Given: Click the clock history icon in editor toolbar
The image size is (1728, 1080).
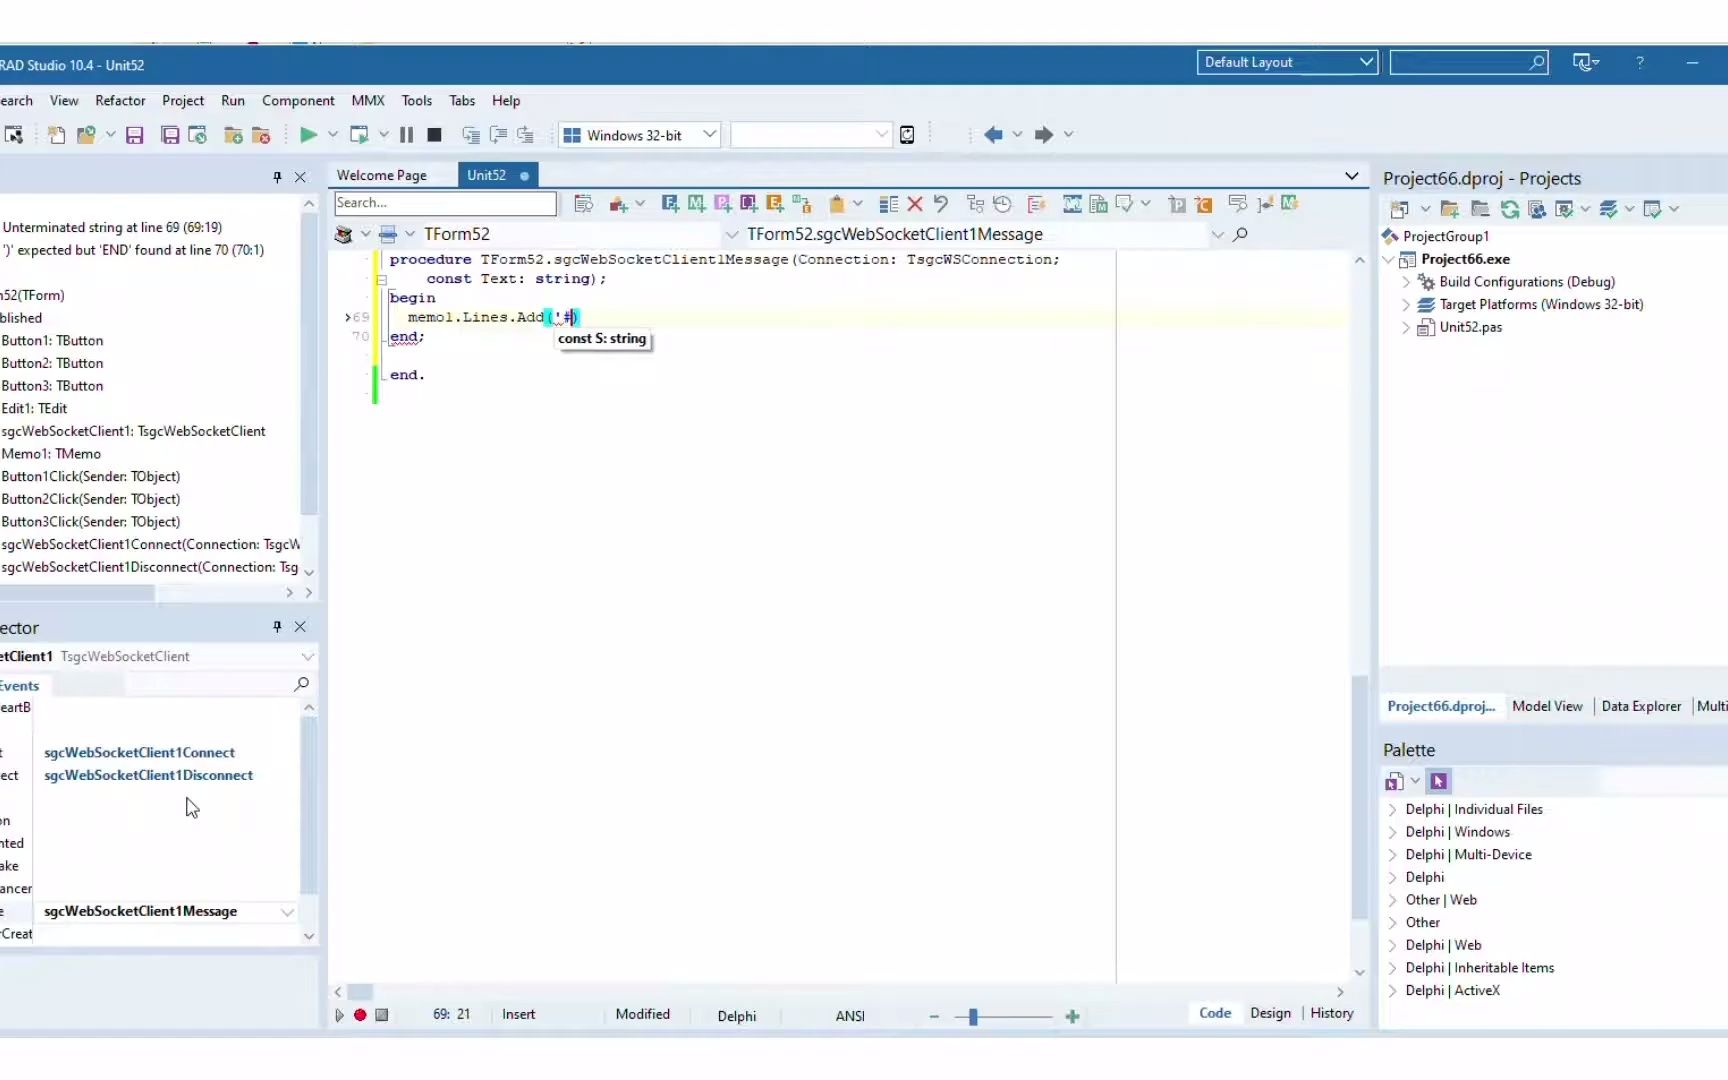Looking at the screenshot, I should (1002, 204).
